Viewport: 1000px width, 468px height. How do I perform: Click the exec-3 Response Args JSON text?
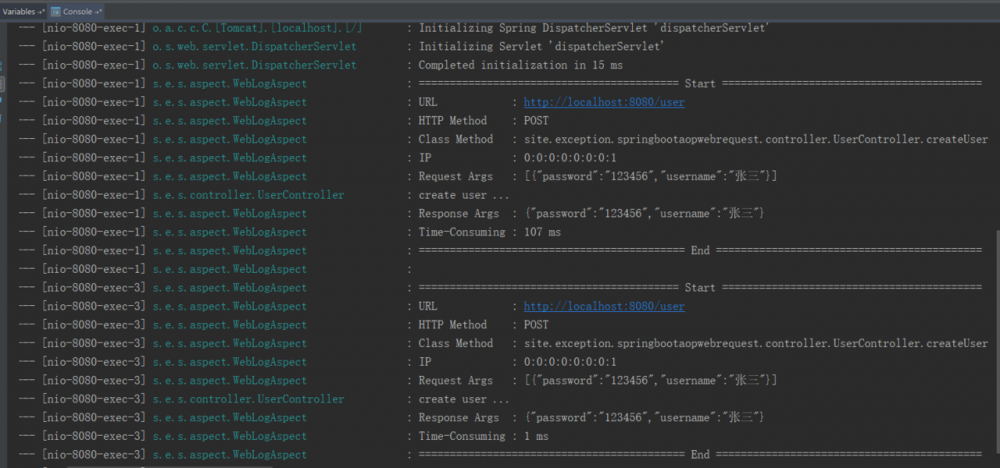click(x=644, y=417)
